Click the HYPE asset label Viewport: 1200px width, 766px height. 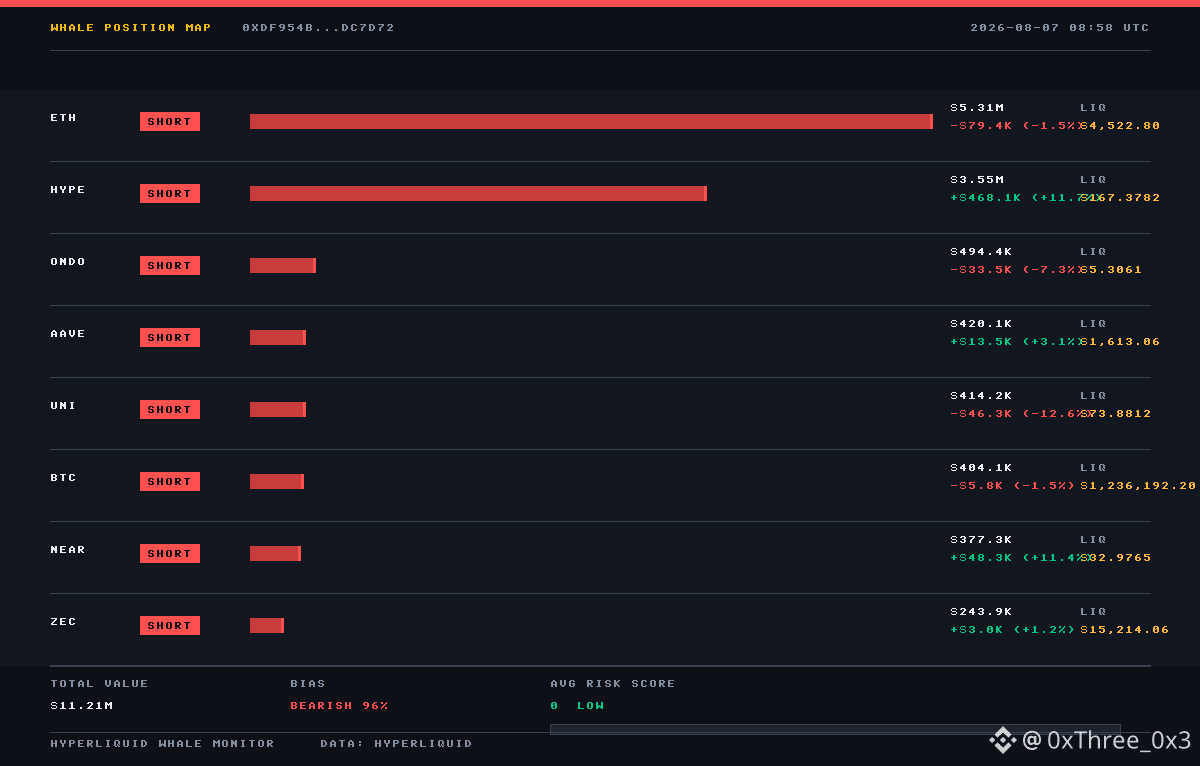[x=68, y=190]
